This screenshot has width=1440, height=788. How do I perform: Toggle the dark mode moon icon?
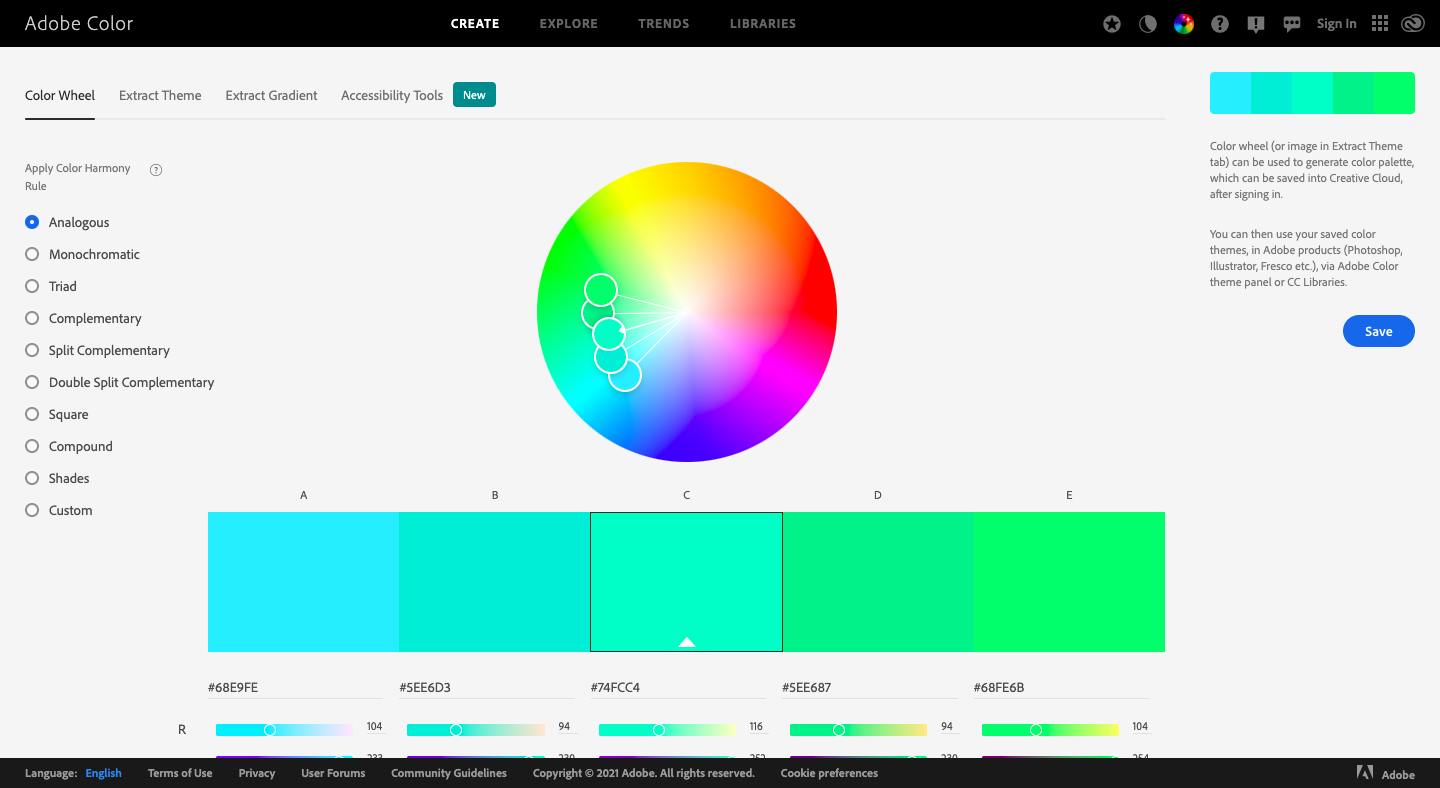(1148, 24)
